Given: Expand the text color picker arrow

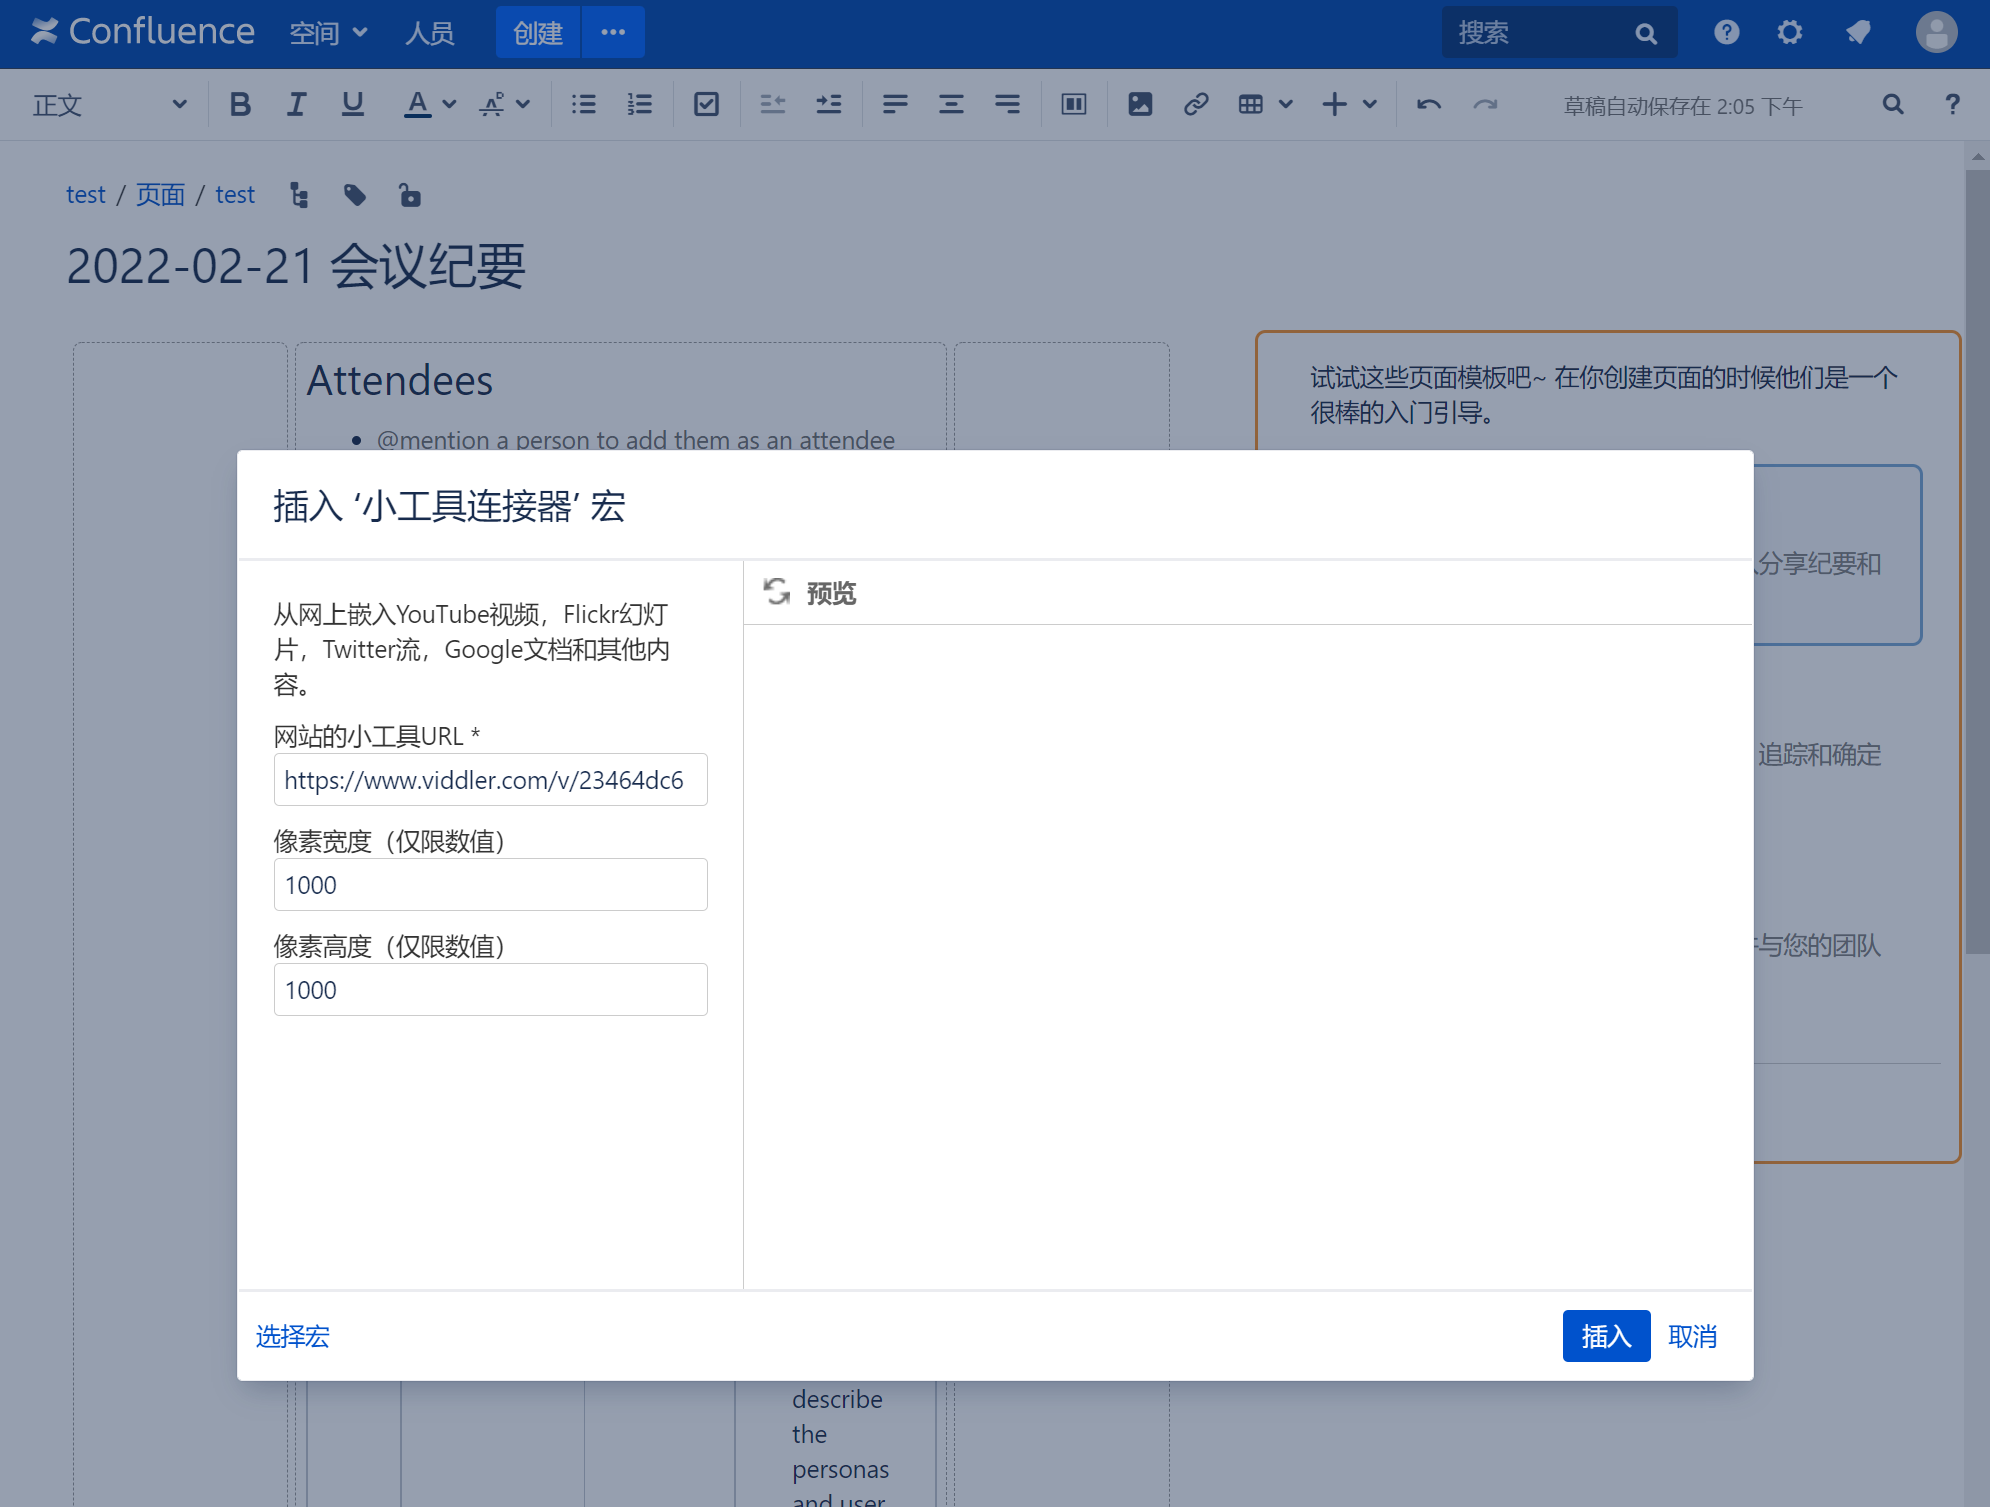Looking at the screenshot, I should pyautogui.click(x=450, y=104).
